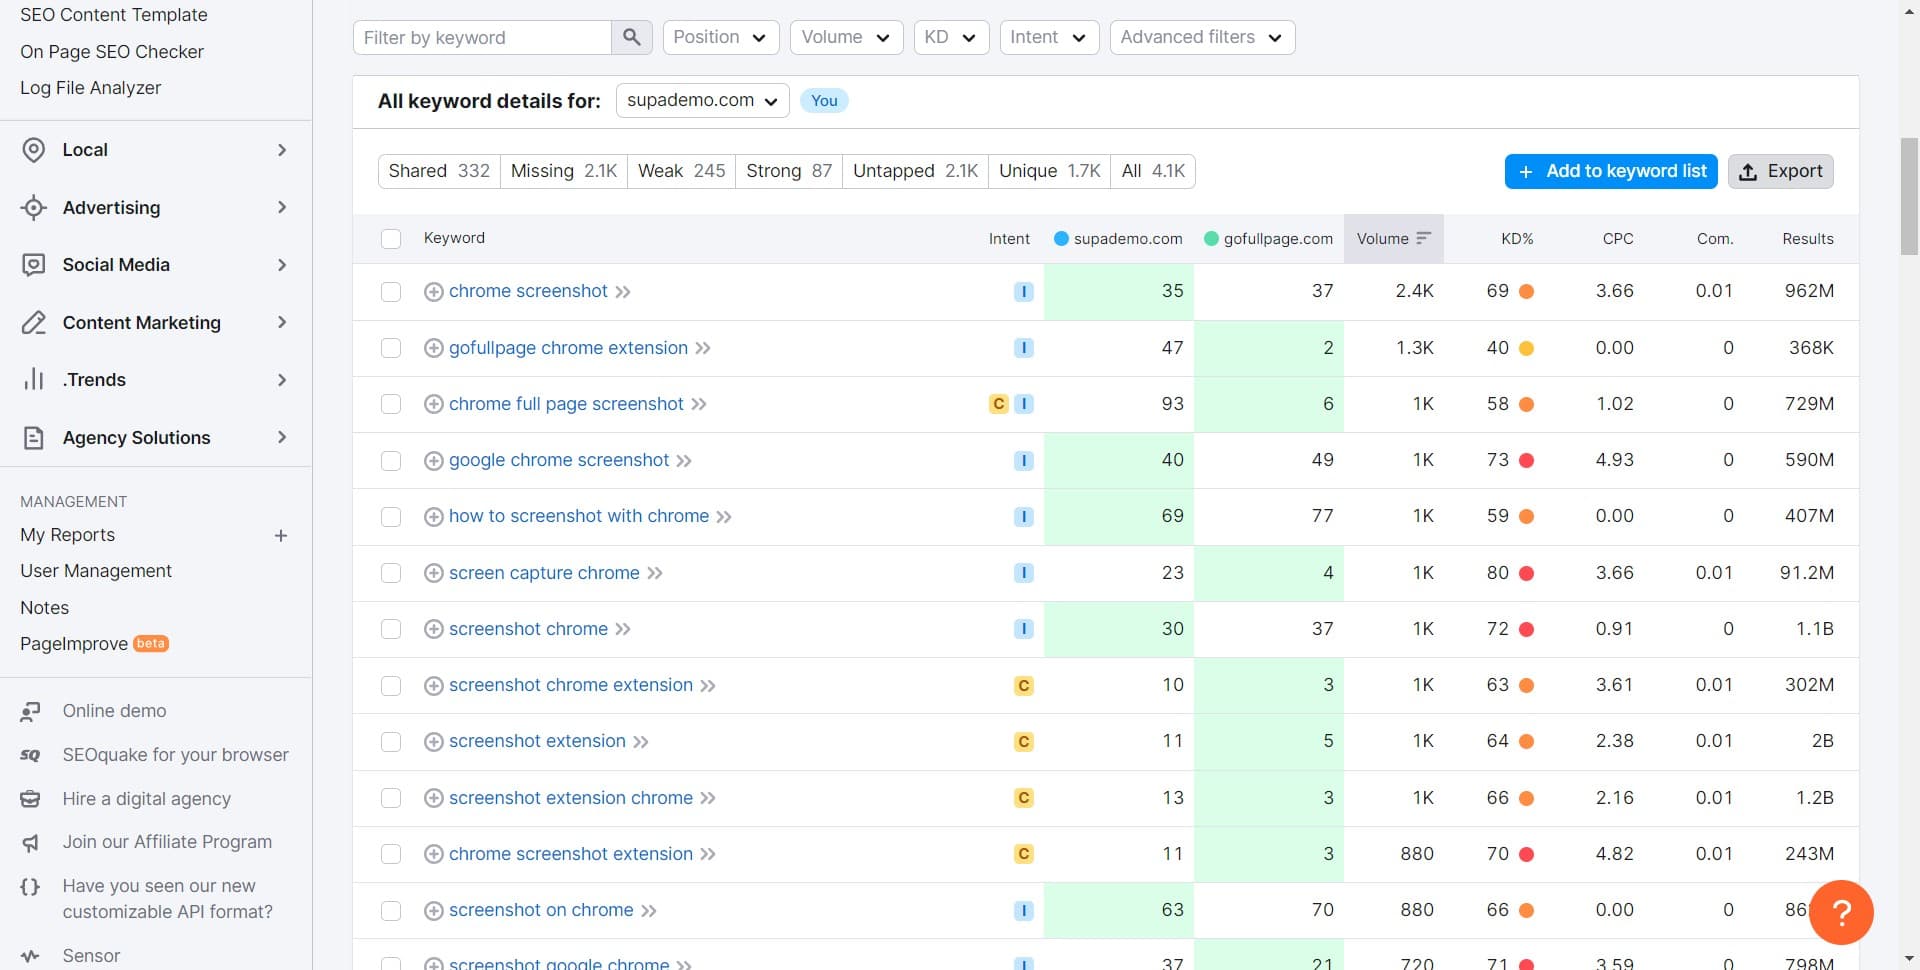Tick the checkbox for 'google chrome screenshot'
The image size is (1920, 970).
pyautogui.click(x=391, y=461)
